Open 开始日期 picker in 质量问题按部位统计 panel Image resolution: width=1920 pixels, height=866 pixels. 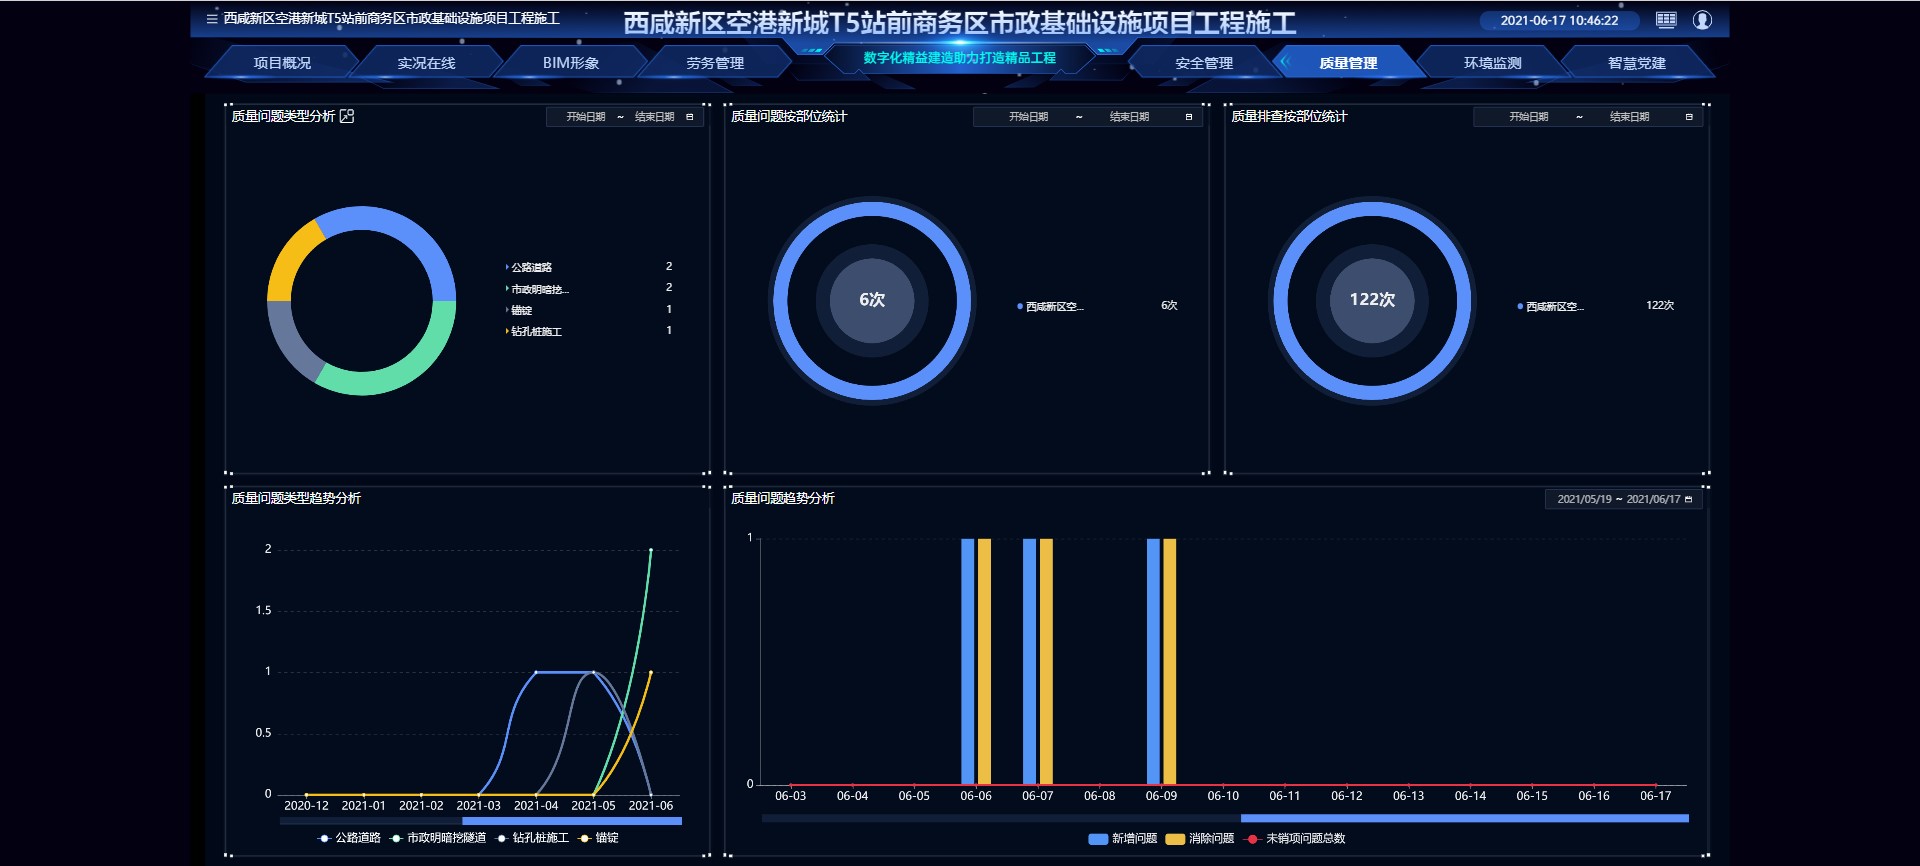coord(1028,117)
